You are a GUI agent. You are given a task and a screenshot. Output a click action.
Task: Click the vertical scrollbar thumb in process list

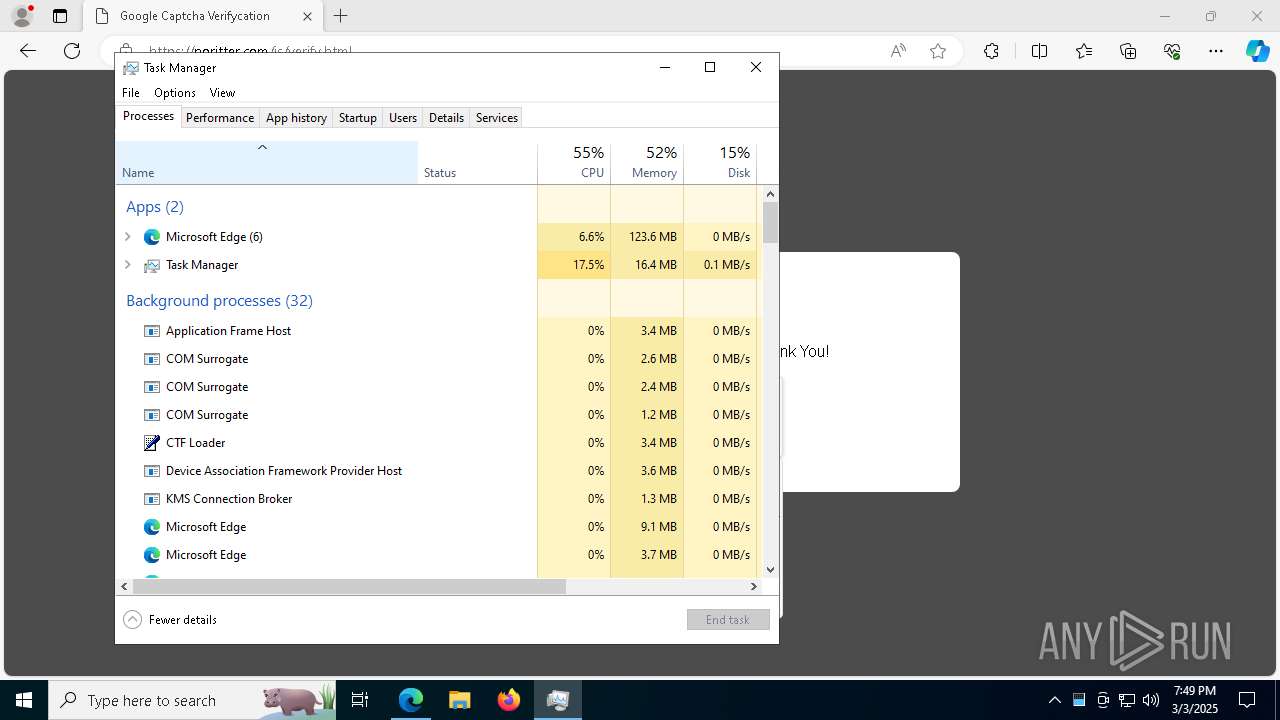tap(770, 223)
